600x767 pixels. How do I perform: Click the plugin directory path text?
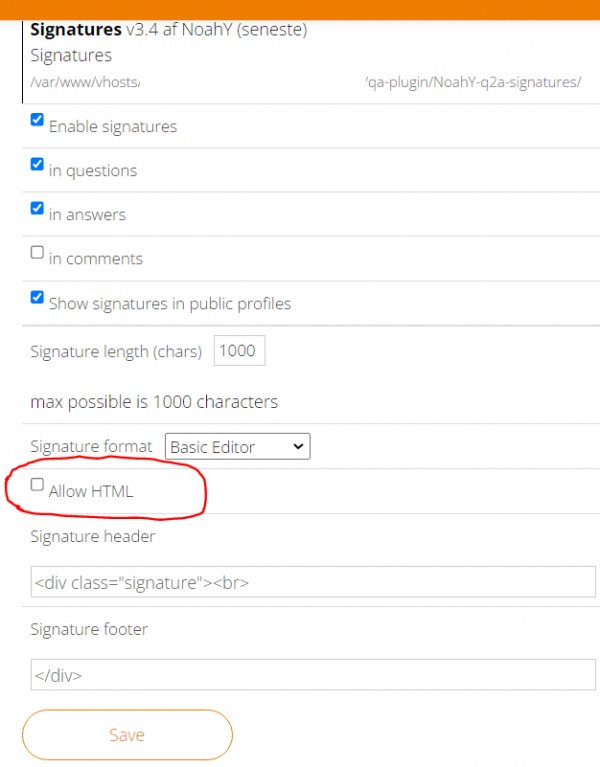pyautogui.click(x=305, y=82)
